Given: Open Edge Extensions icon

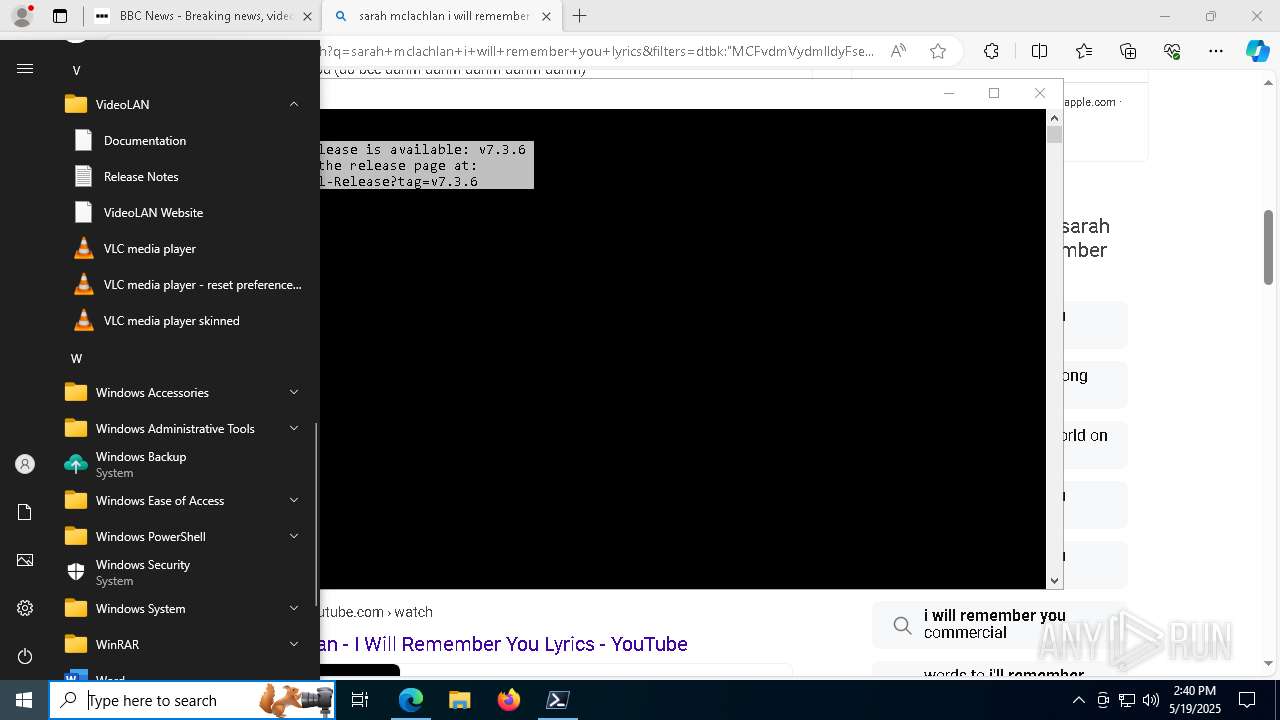Looking at the screenshot, I should click(x=991, y=51).
